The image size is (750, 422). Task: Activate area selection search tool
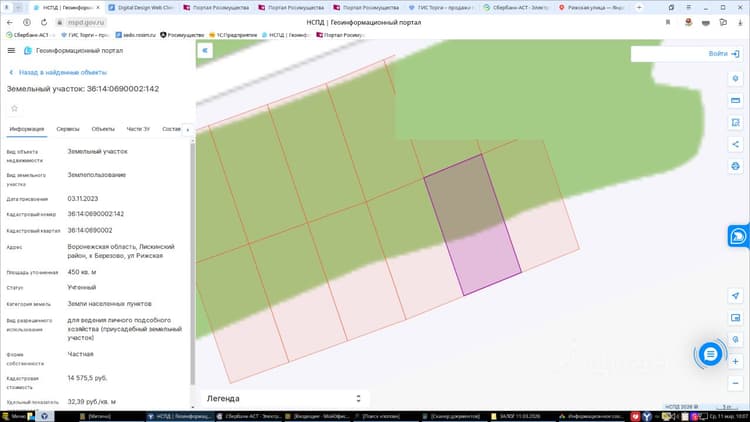pyautogui.click(x=735, y=122)
